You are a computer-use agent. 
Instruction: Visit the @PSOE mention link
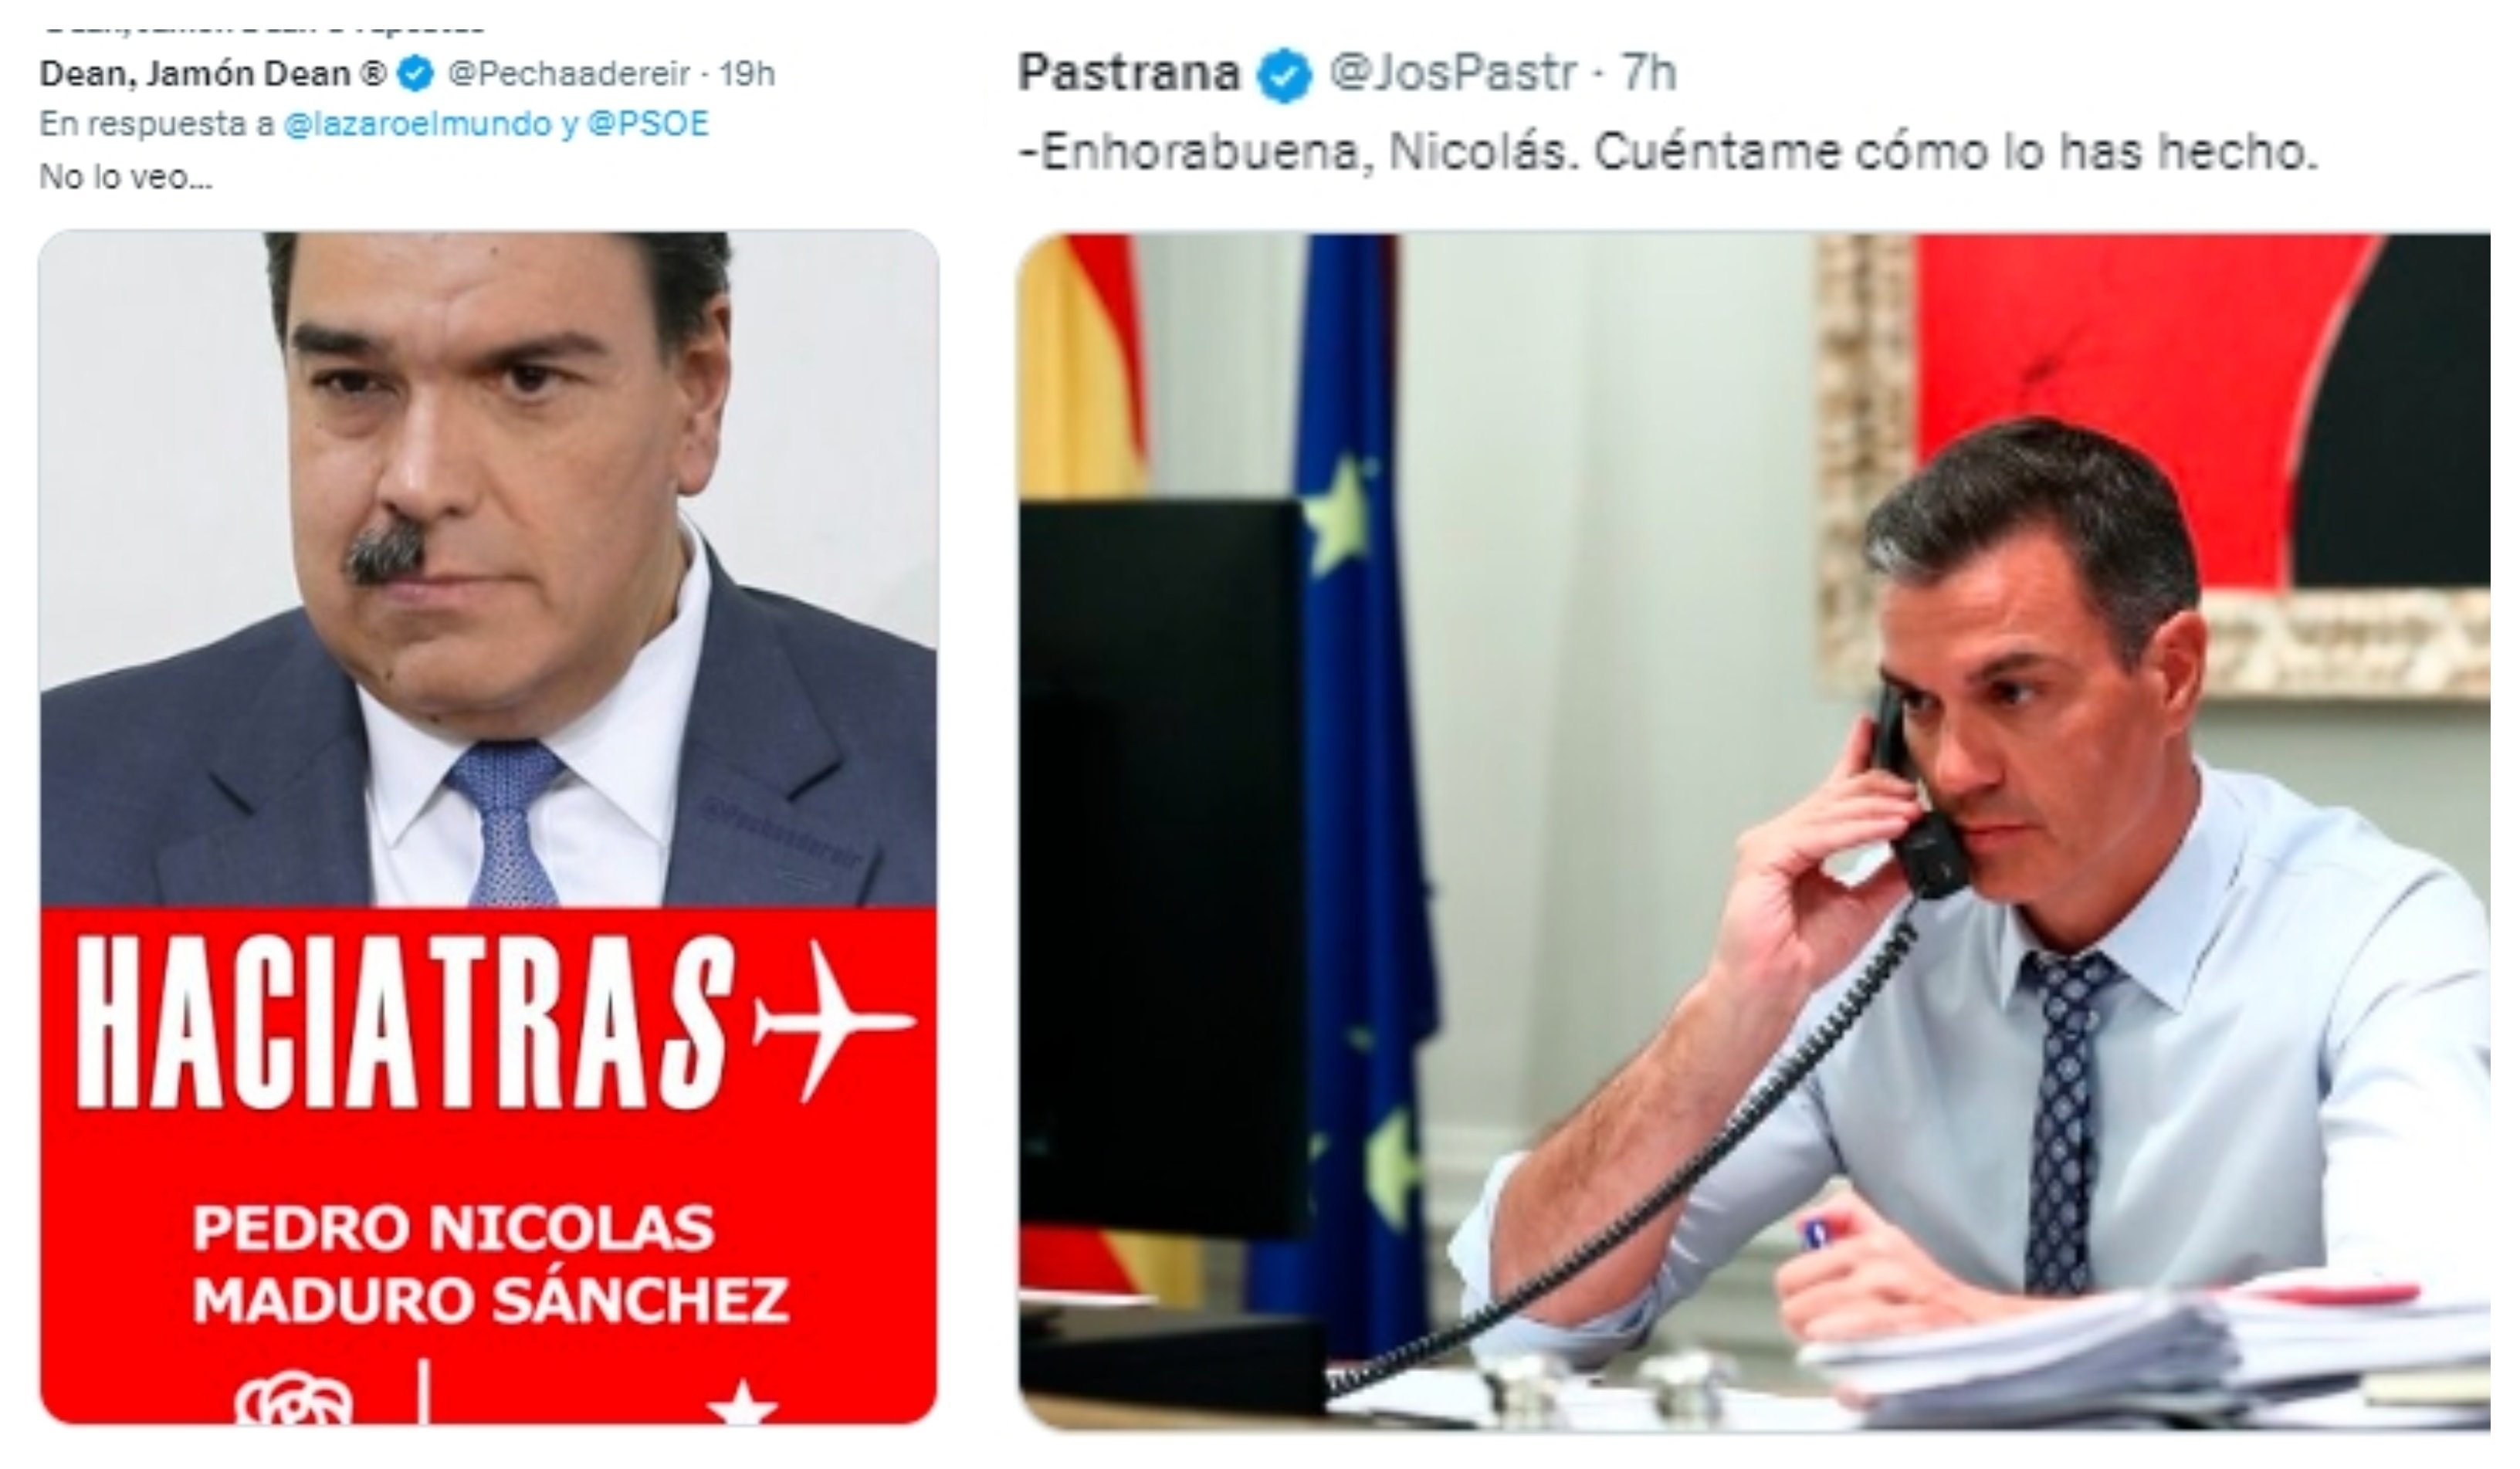point(648,124)
